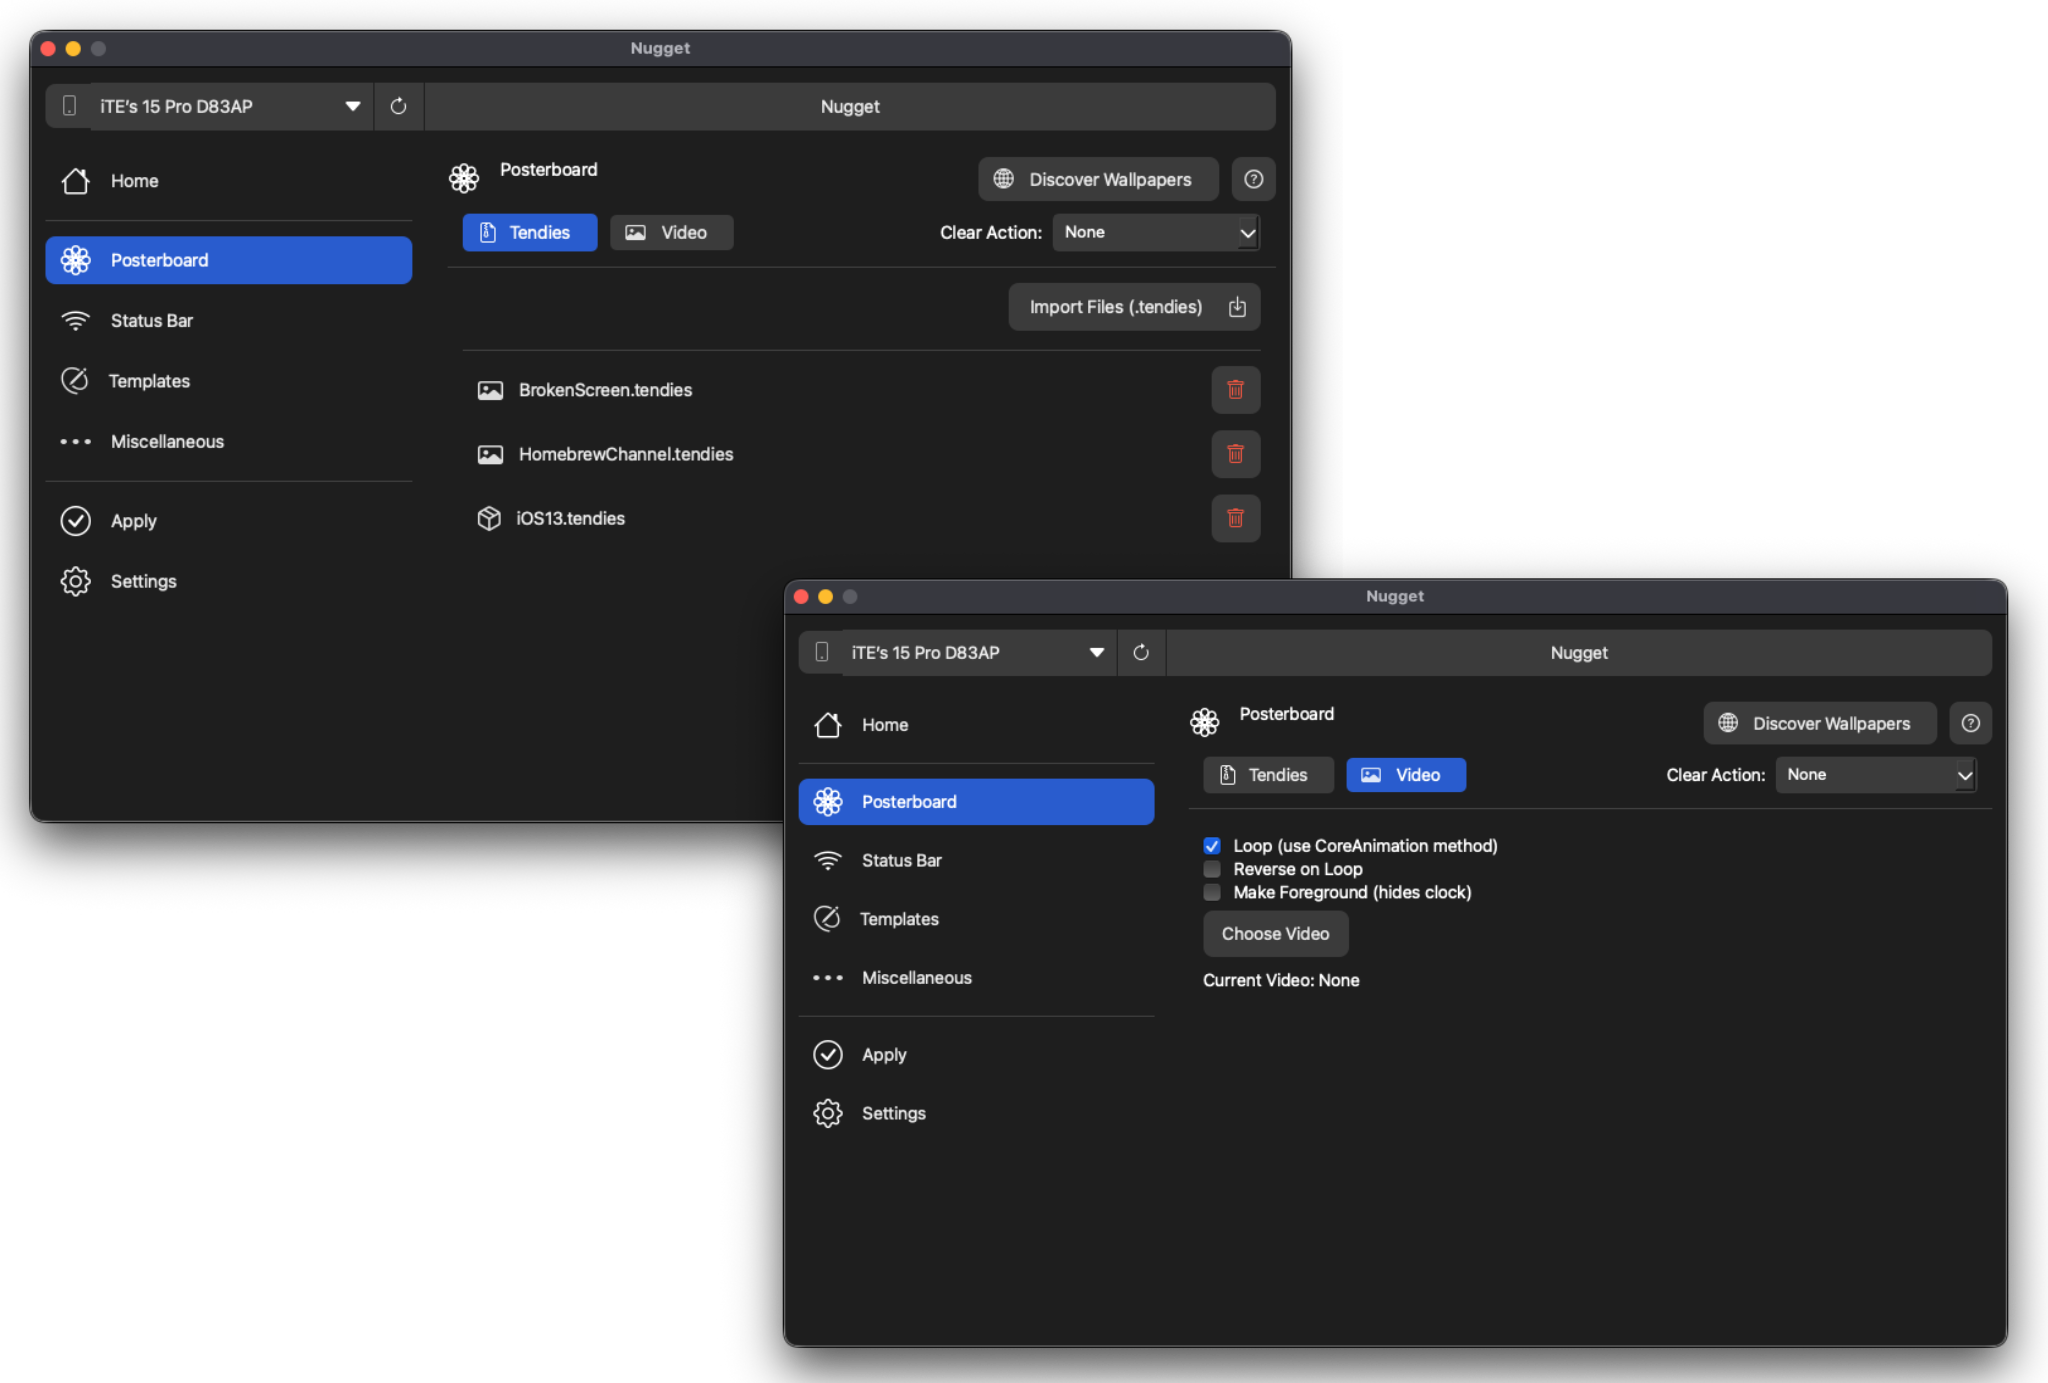Refresh devices in the front Nugget window

1140,652
